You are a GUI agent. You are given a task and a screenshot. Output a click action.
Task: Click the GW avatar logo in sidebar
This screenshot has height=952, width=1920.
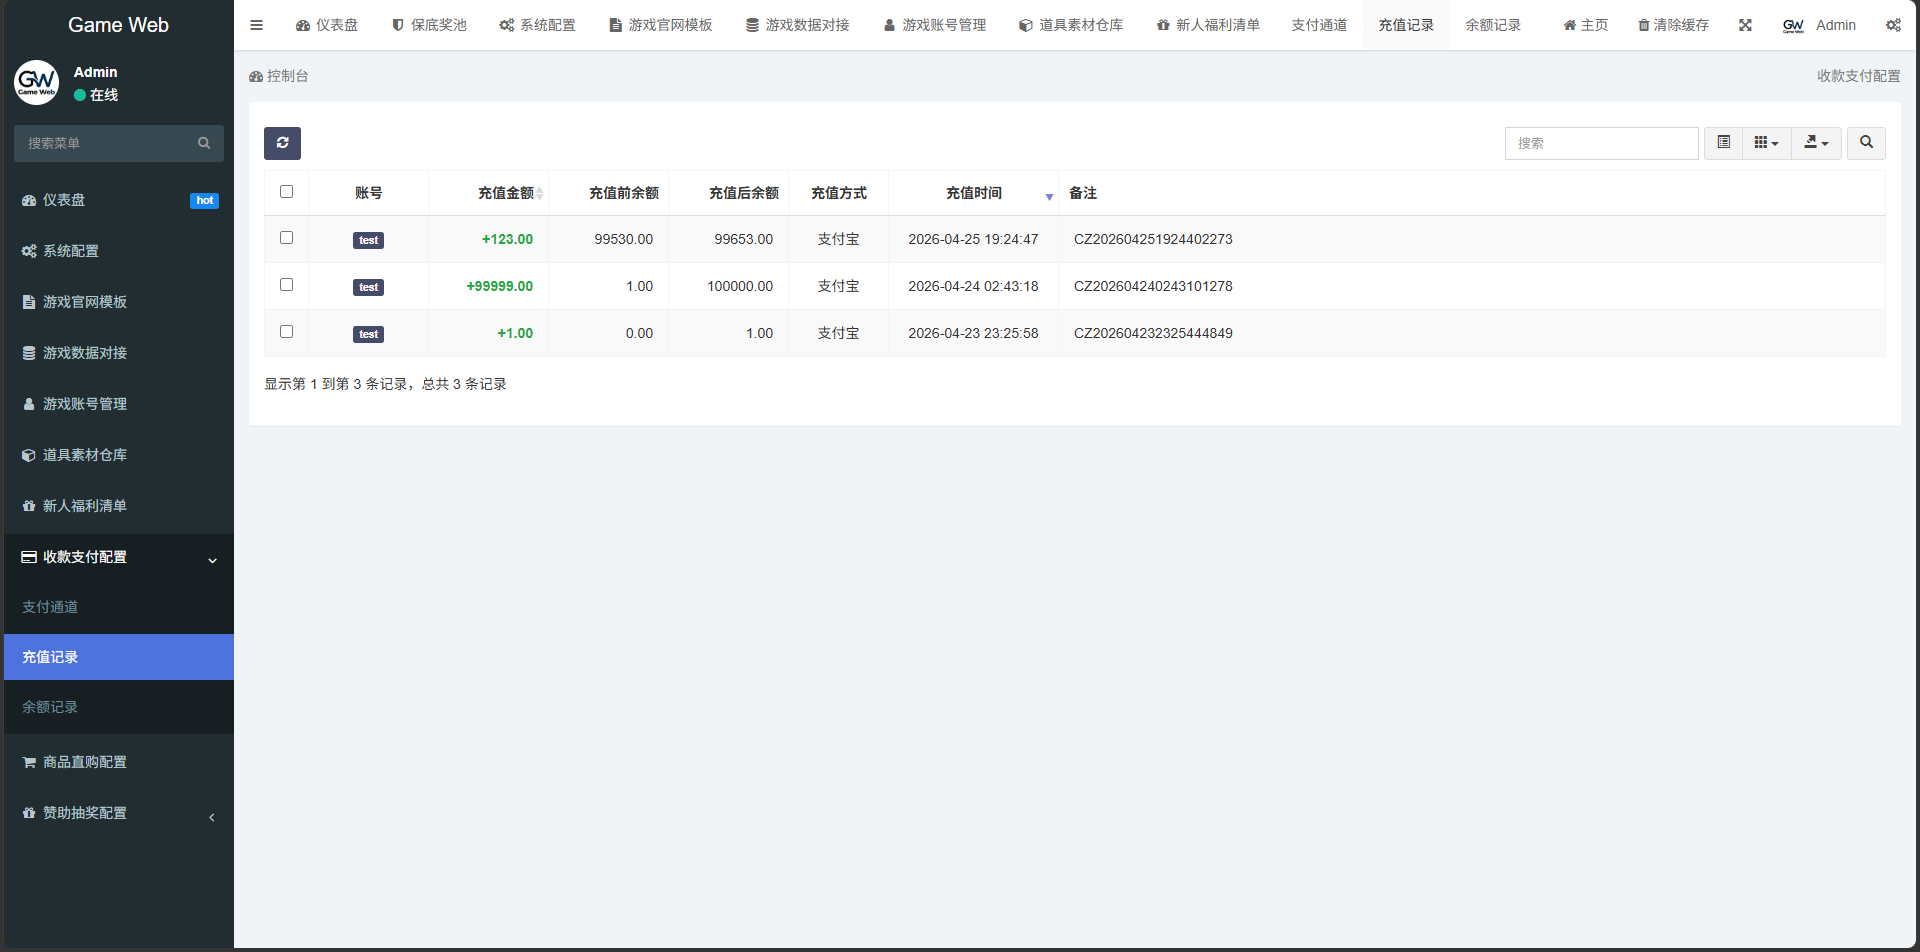click(x=37, y=83)
